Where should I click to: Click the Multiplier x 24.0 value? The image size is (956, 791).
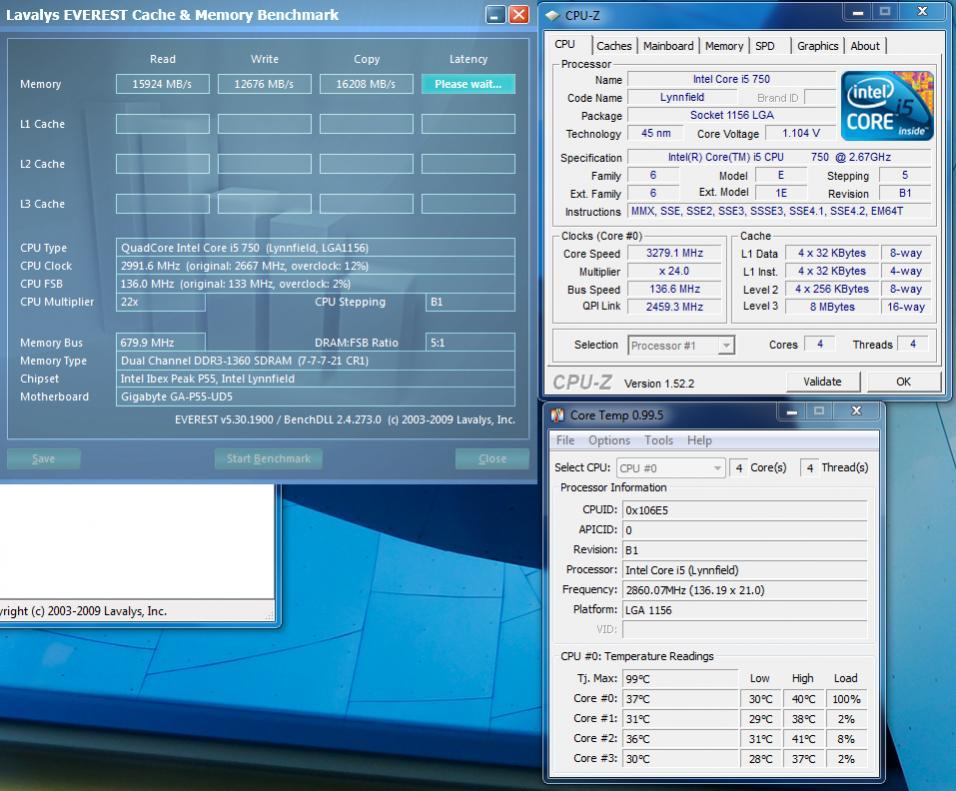pyautogui.click(x=674, y=271)
